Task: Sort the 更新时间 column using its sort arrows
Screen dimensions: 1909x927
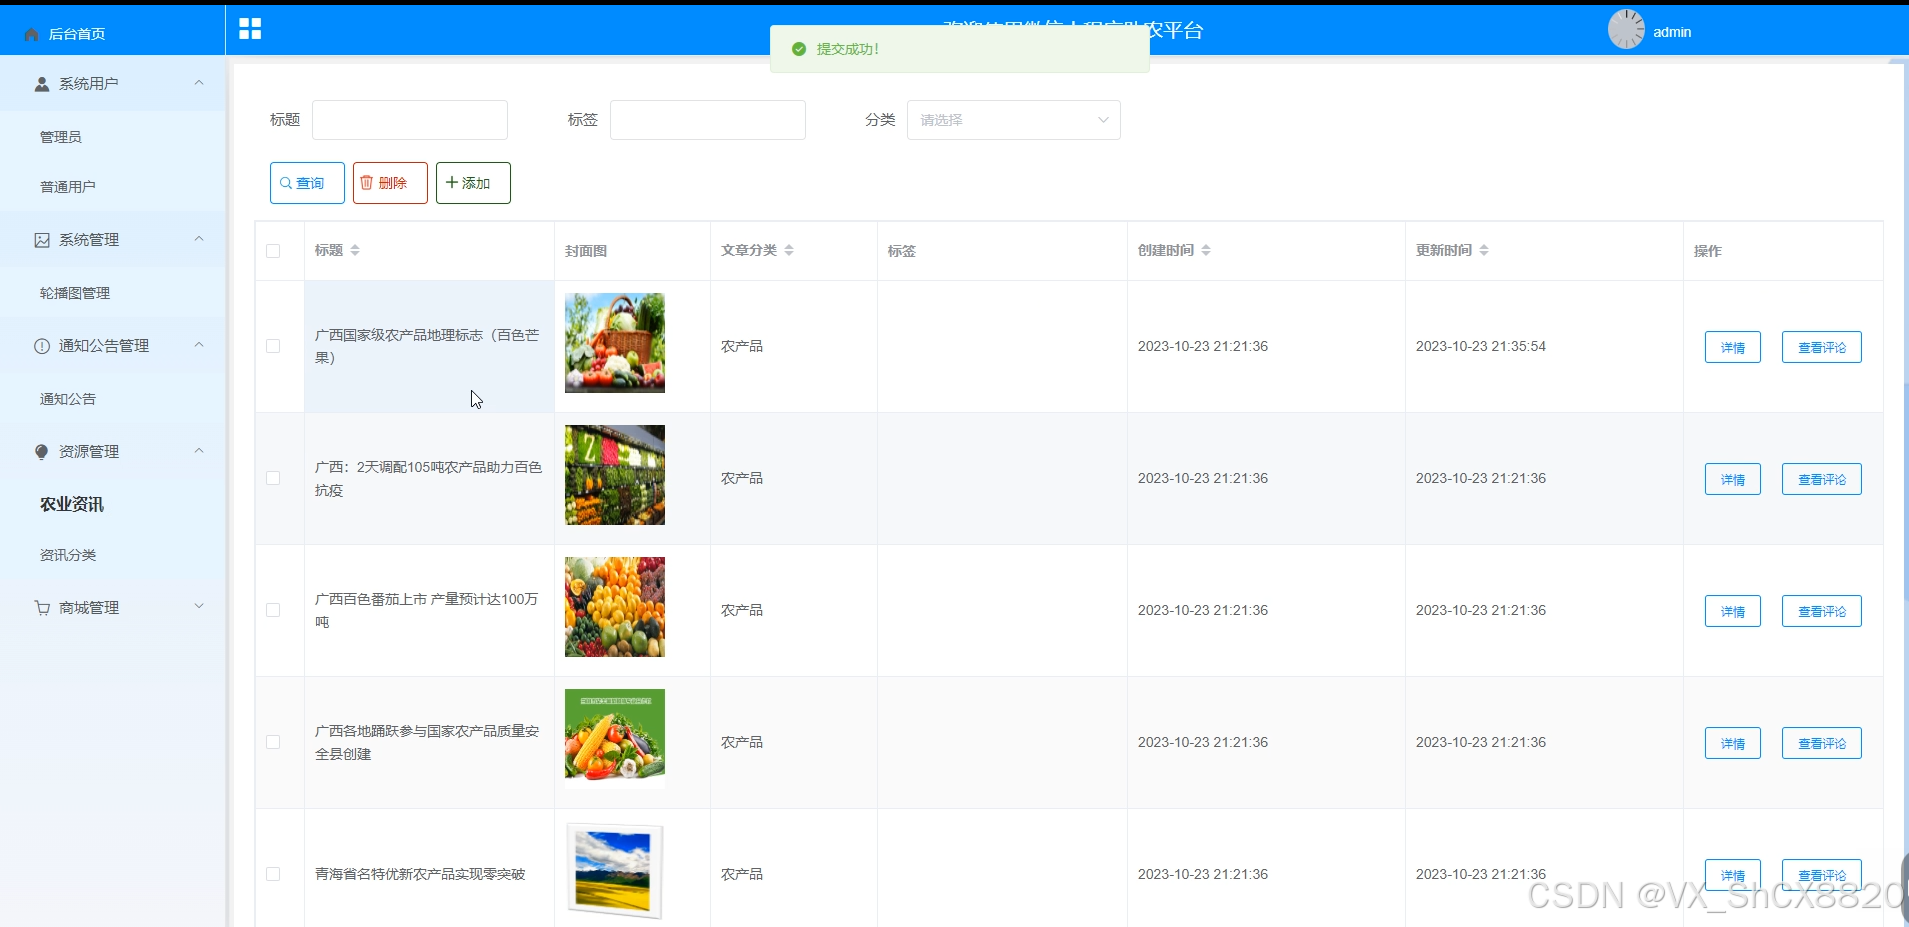Action: (1484, 250)
